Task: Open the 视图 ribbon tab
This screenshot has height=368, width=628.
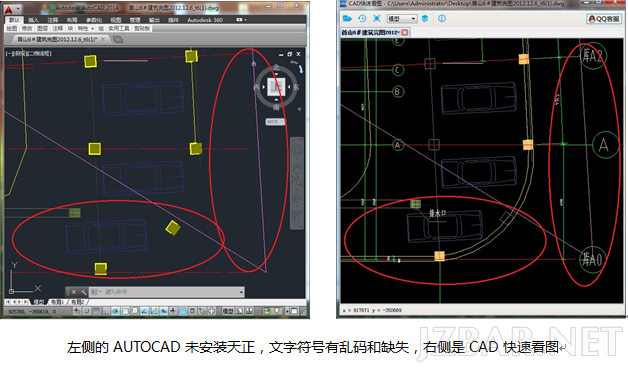Action: coord(115,20)
